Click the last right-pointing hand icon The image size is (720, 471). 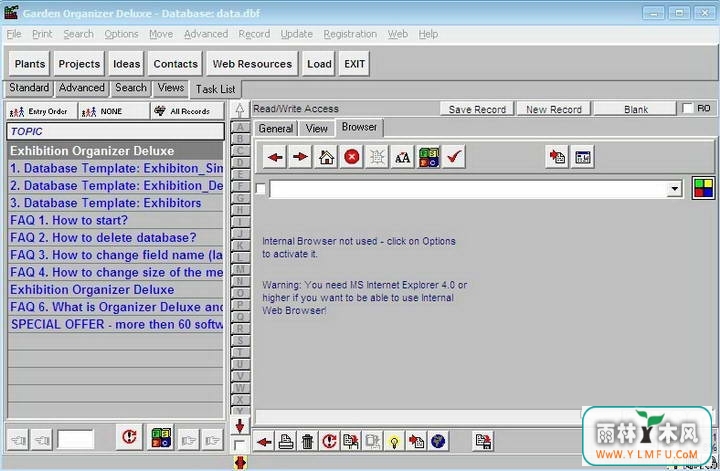pos(212,440)
